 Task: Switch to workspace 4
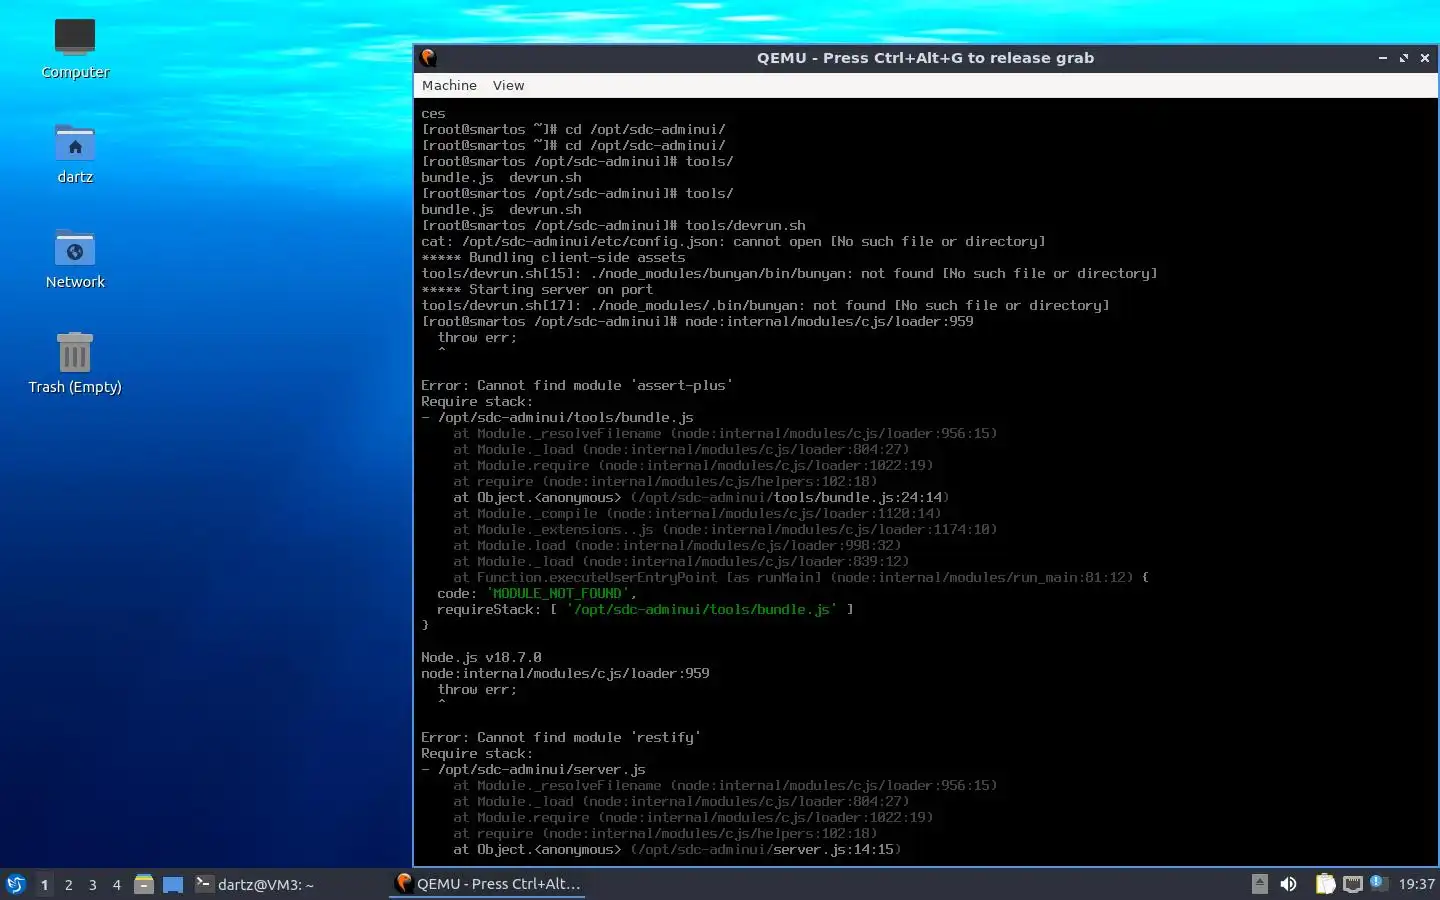click(x=117, y=884)
